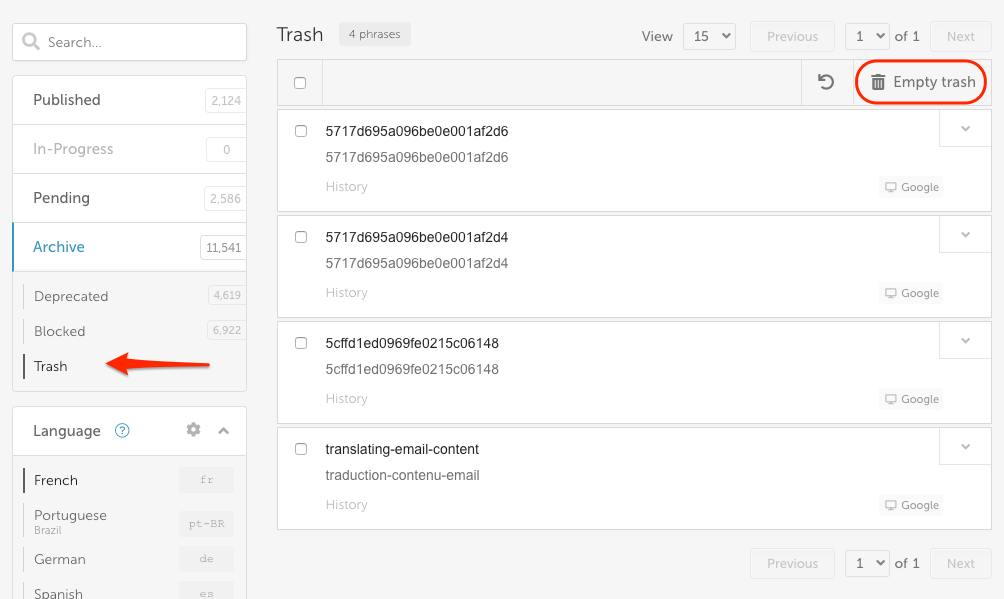1004x599 pixels.
Task: Click the Empty trash button
Action: click(x=922, y=82)
